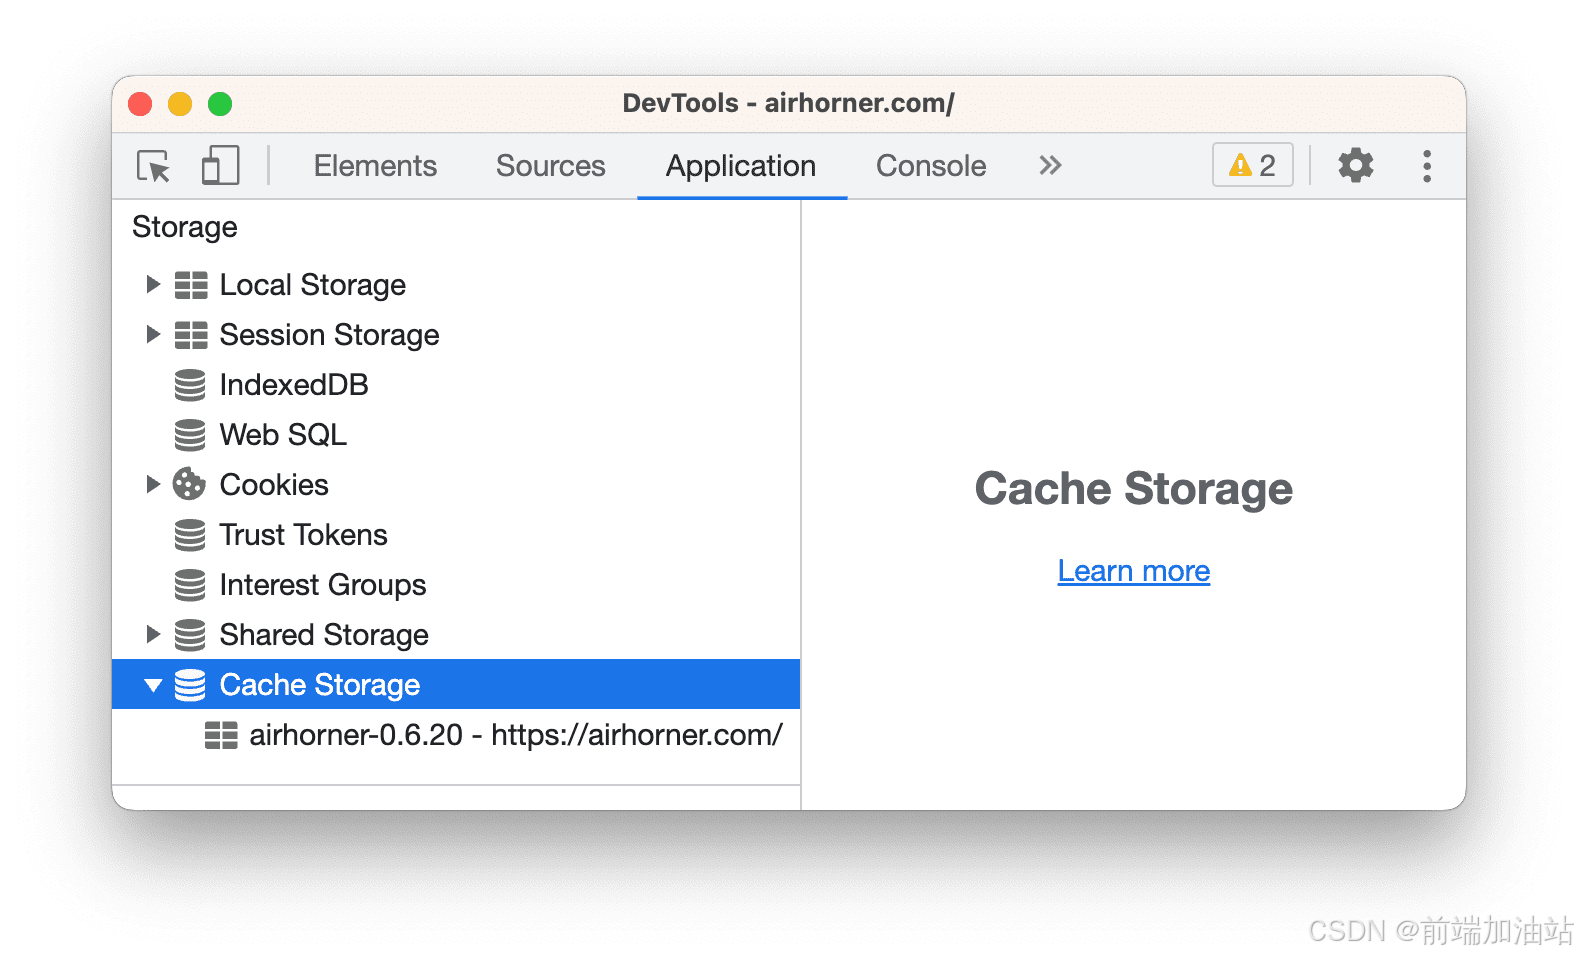Expand the Session Storage tree node
Viewport: 1578px width, 958px height.
coord(153,335)
